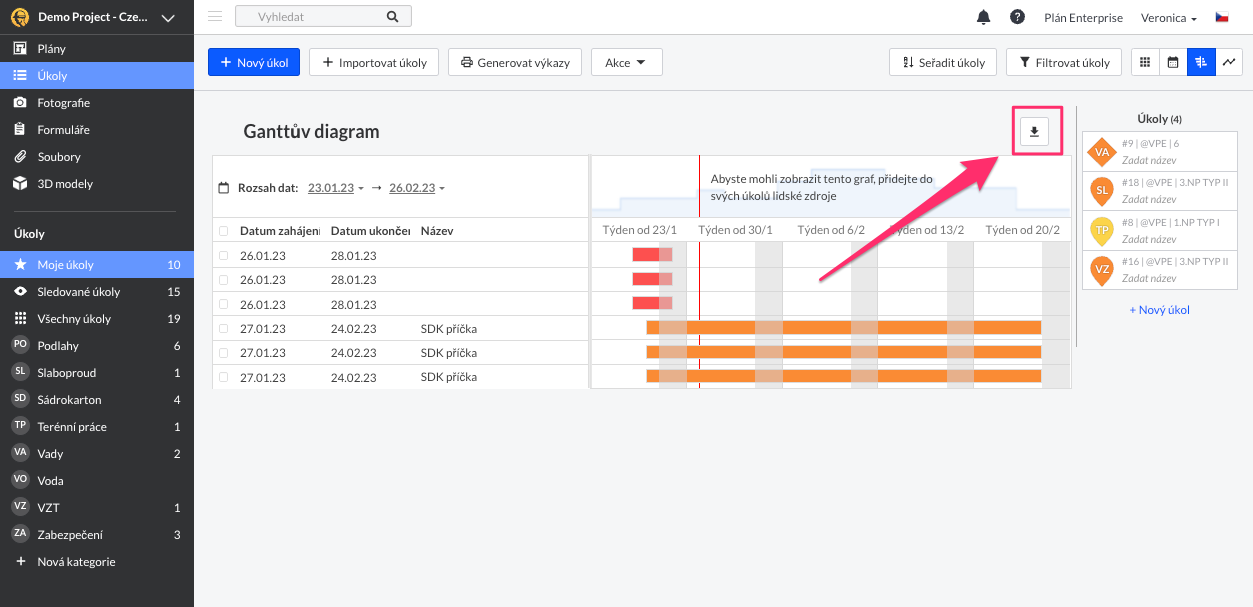
Task: Click the search magnifier icon
Action: point(392,17)
